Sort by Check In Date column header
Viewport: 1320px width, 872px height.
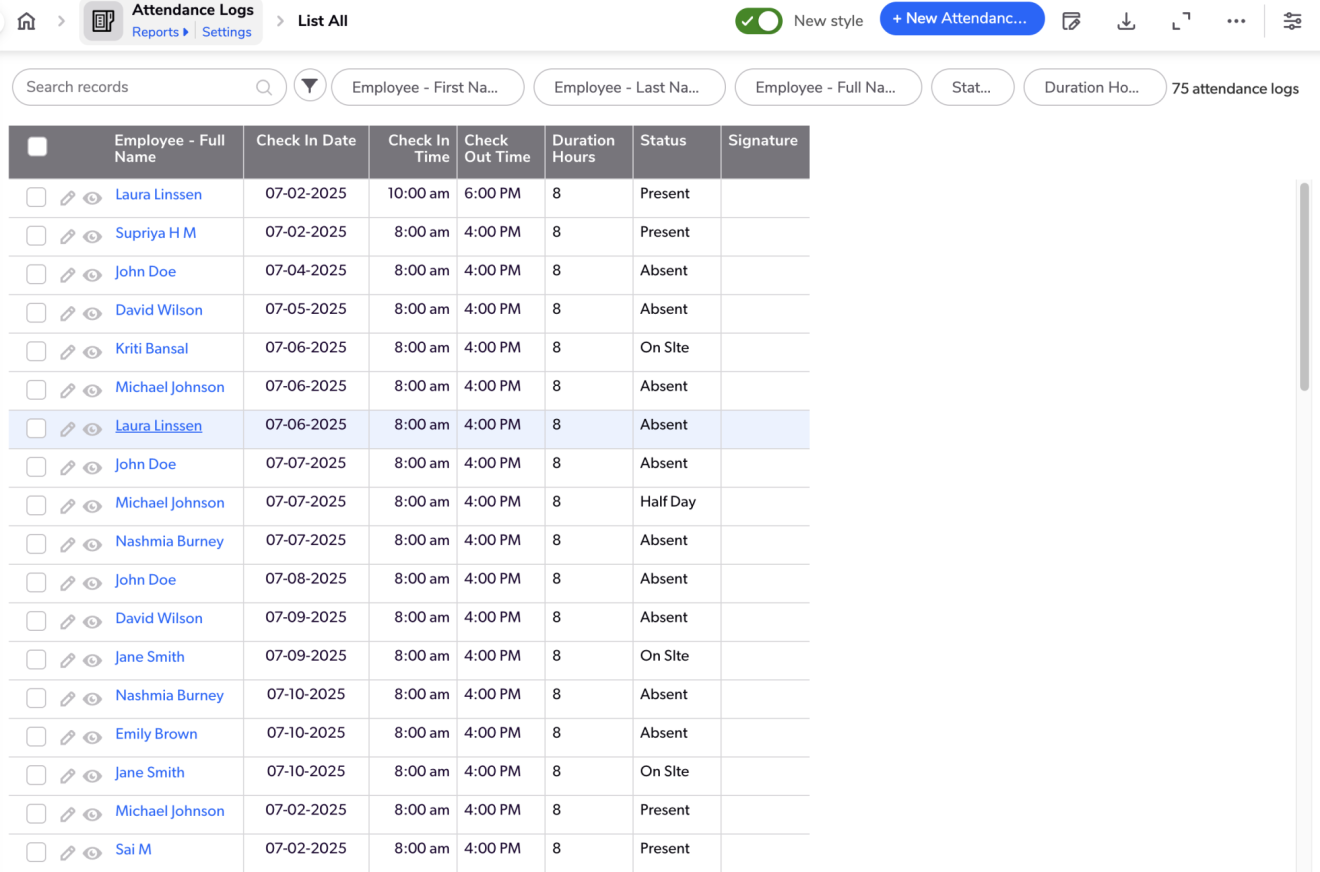pyautogui.click(x=305, y=141)
